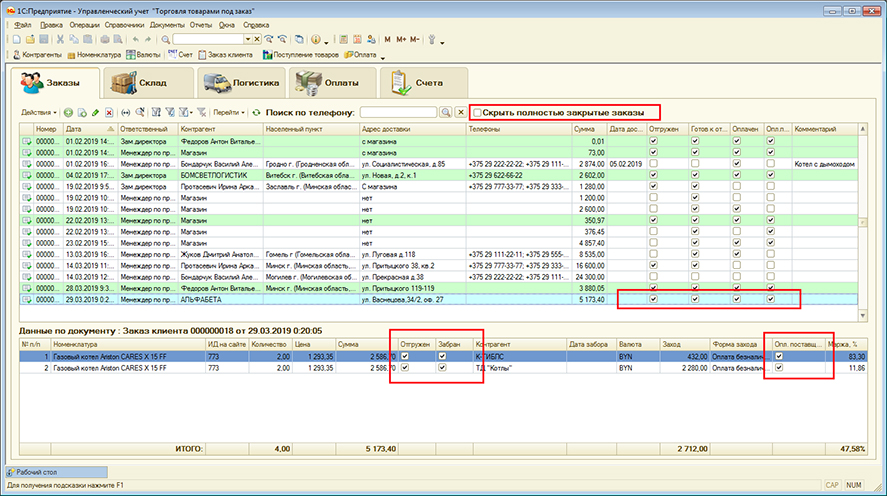Open the Перейти dropdown
This screenshot has width=887, height=496.
[229, 113]
